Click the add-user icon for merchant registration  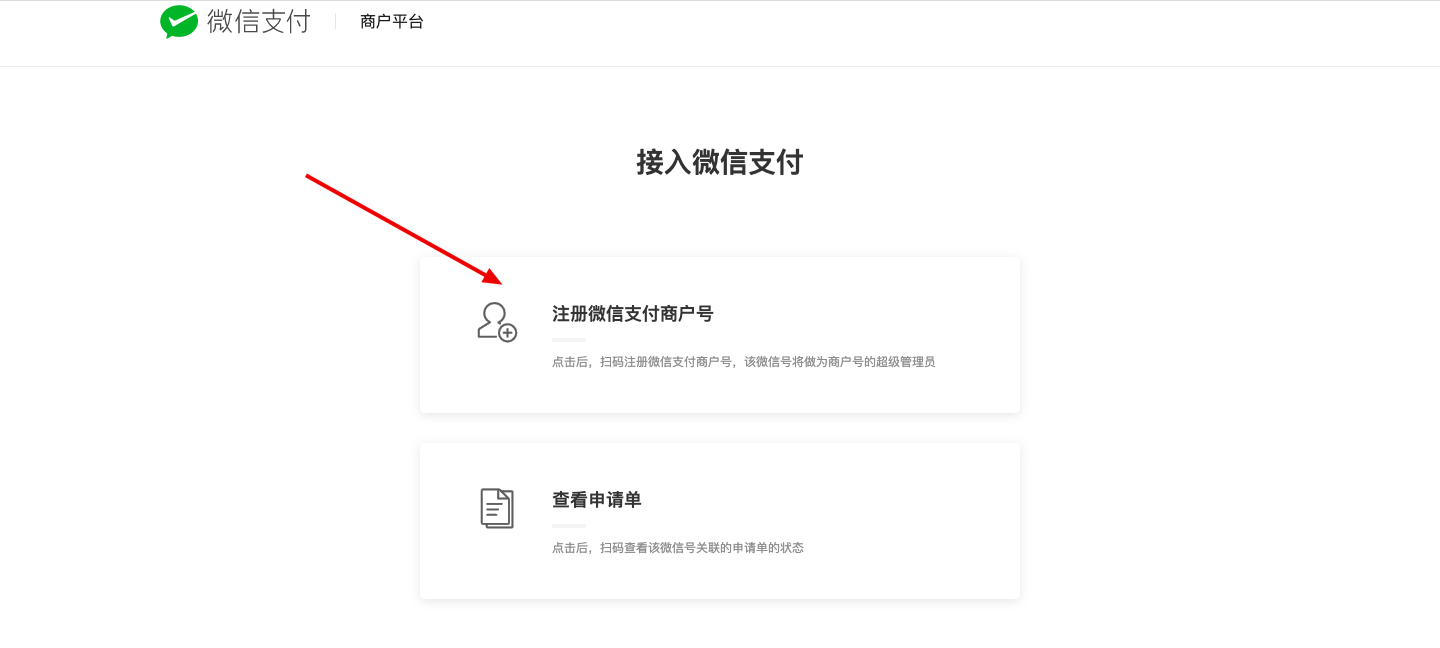(x=497, y=322)
